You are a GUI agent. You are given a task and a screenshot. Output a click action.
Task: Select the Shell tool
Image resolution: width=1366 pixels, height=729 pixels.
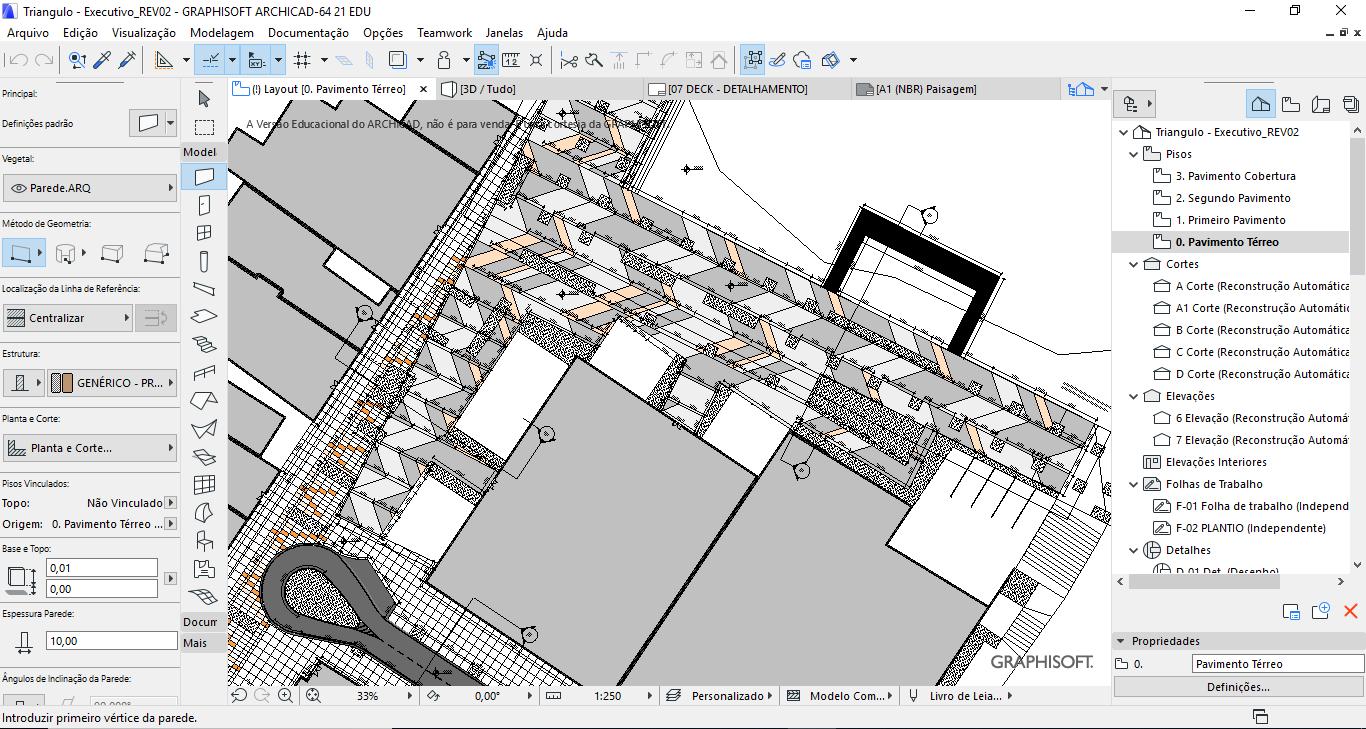point(204,429)
